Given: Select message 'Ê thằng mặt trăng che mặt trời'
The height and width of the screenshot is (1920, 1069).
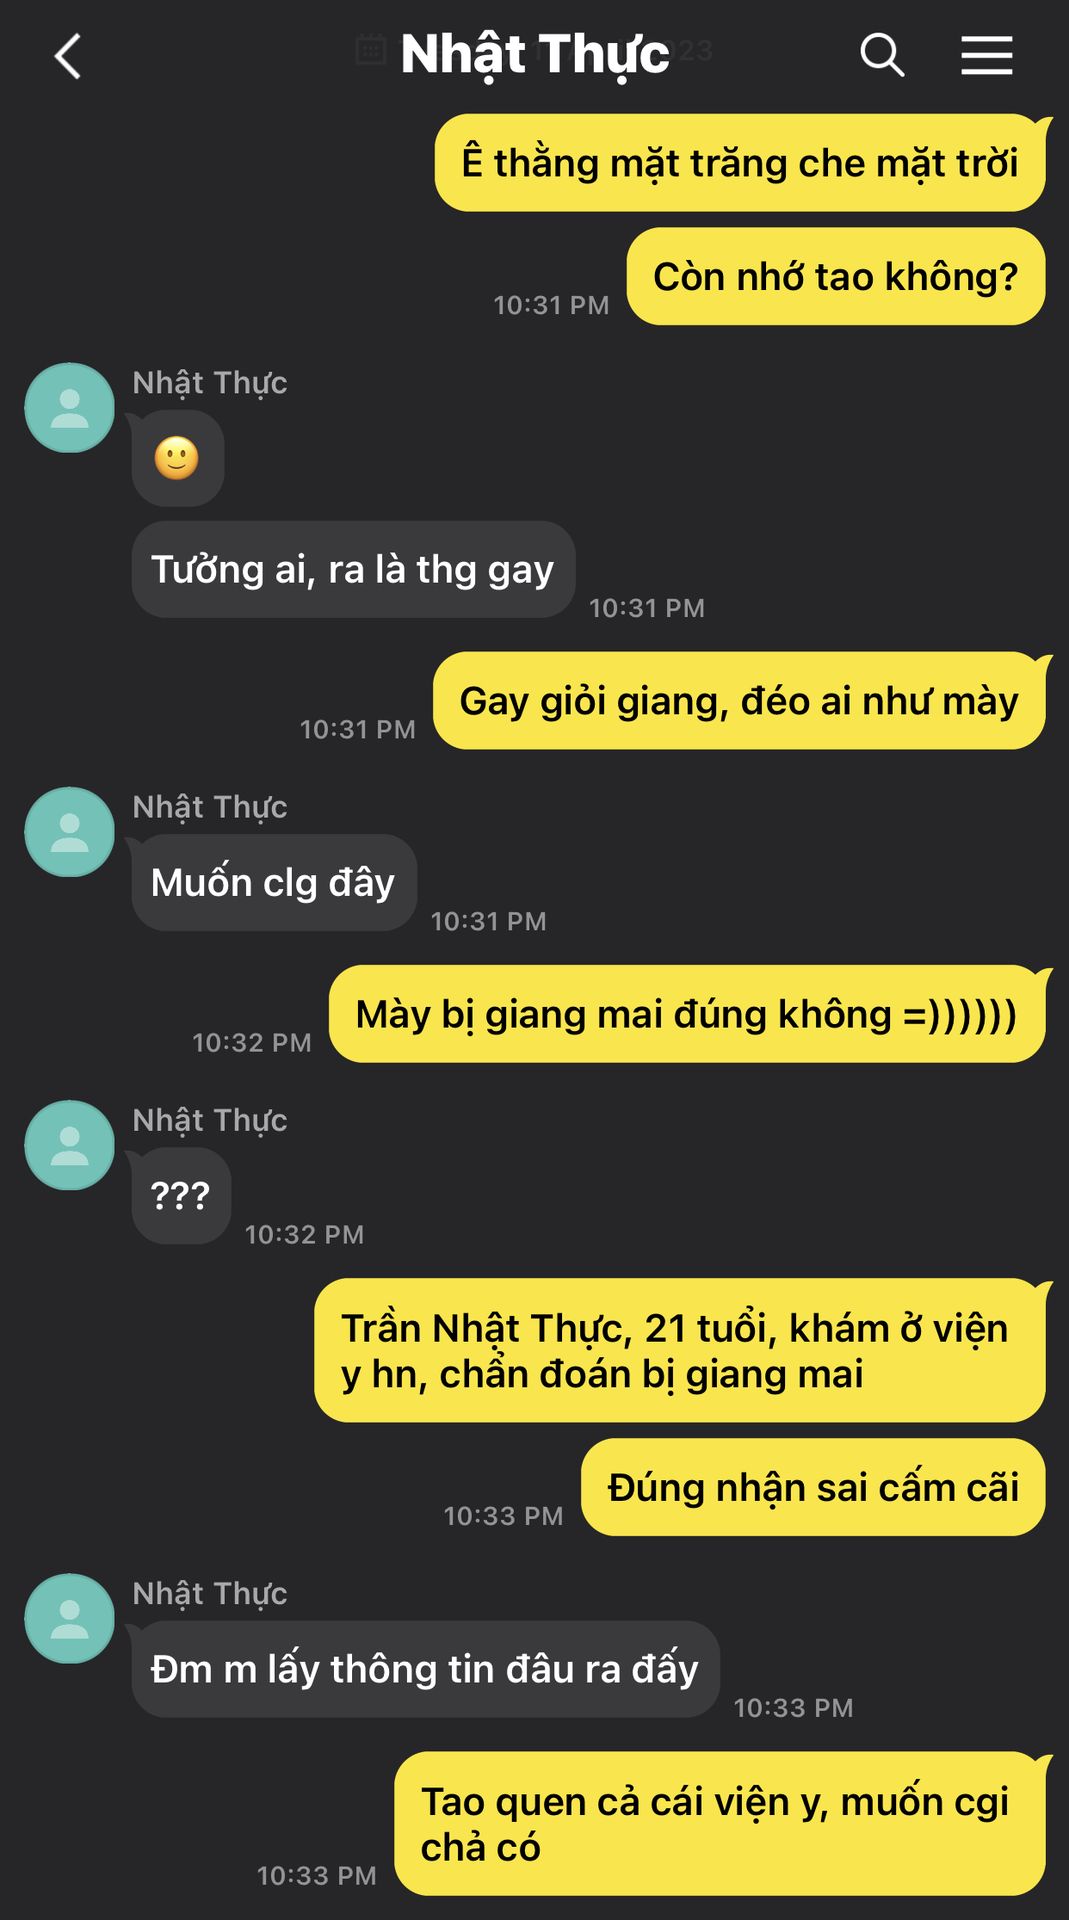Looking at the screenshot, I should click(740, 163).
